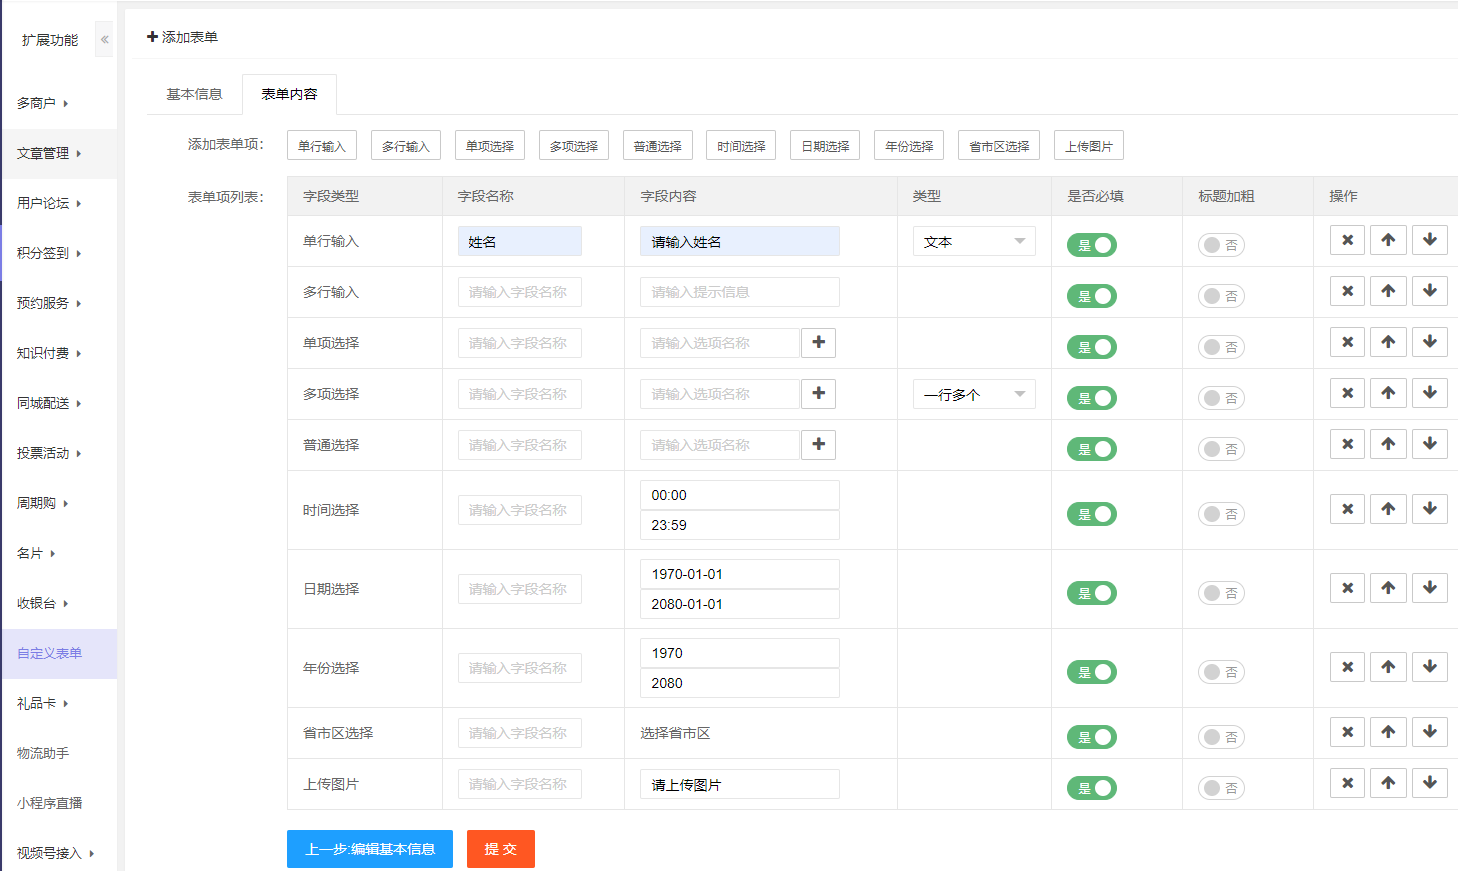Move the 多行输入 row up
This screenshot has height=871, width=1458.
[x=1388, y=291]
